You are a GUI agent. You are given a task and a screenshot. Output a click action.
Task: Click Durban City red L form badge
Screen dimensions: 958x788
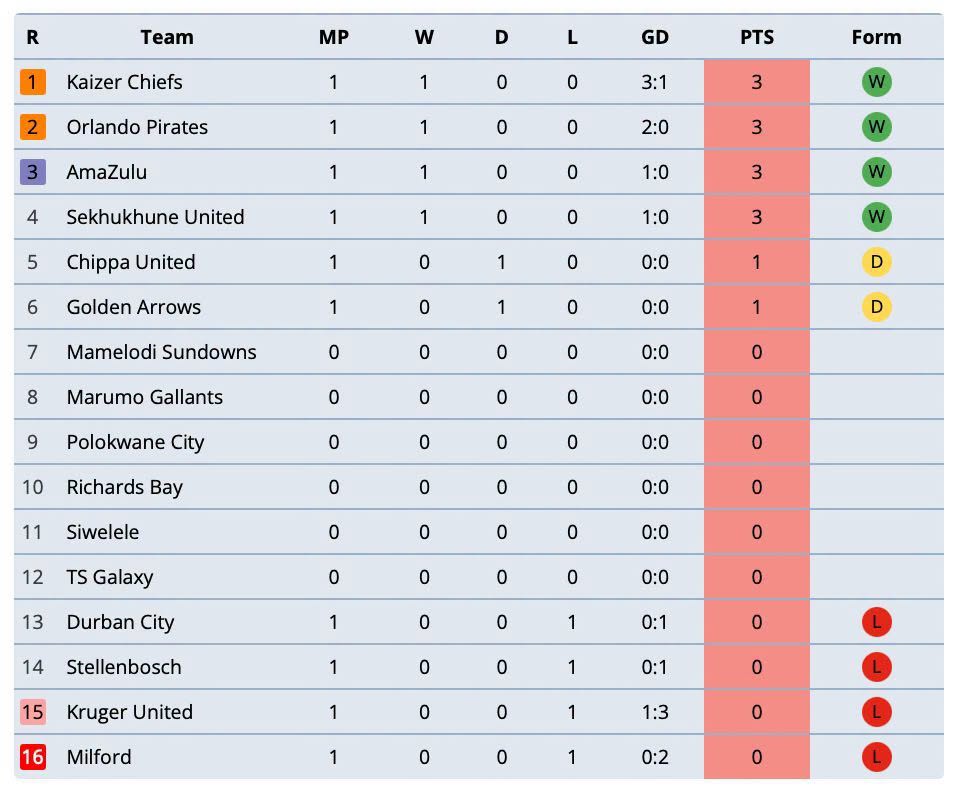pos(876,622)
